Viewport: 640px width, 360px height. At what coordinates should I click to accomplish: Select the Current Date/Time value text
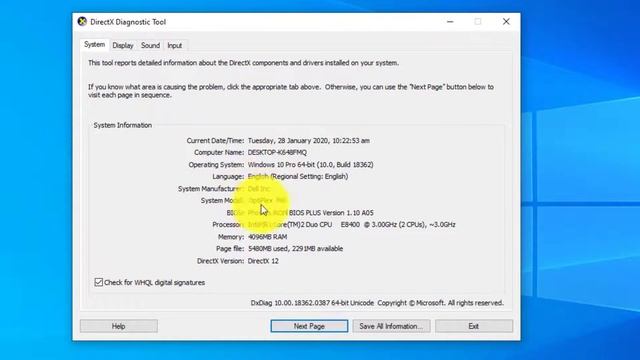309,140
